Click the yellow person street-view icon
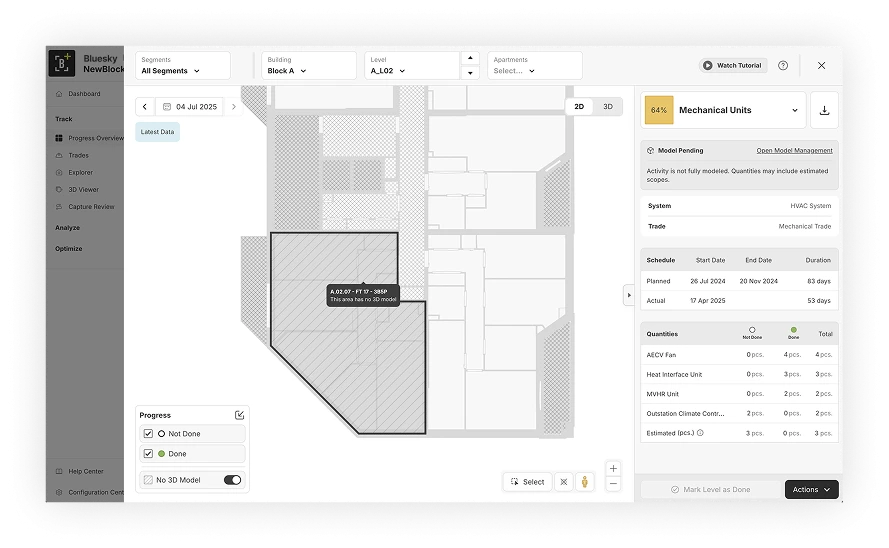Image resolution: width=889 pixels, height=548 pixels. pos(585,482)
